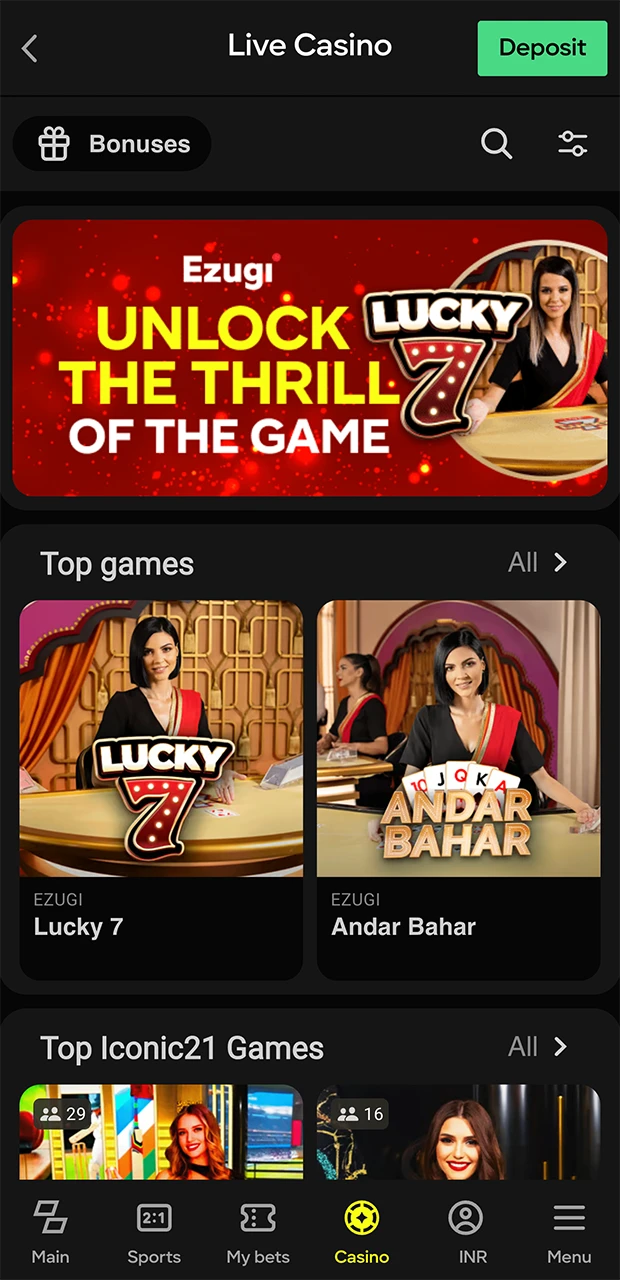Screen dimensions: 620x1280
Task: Open the search magnifier icon
Action: click(x=496, y=144)
